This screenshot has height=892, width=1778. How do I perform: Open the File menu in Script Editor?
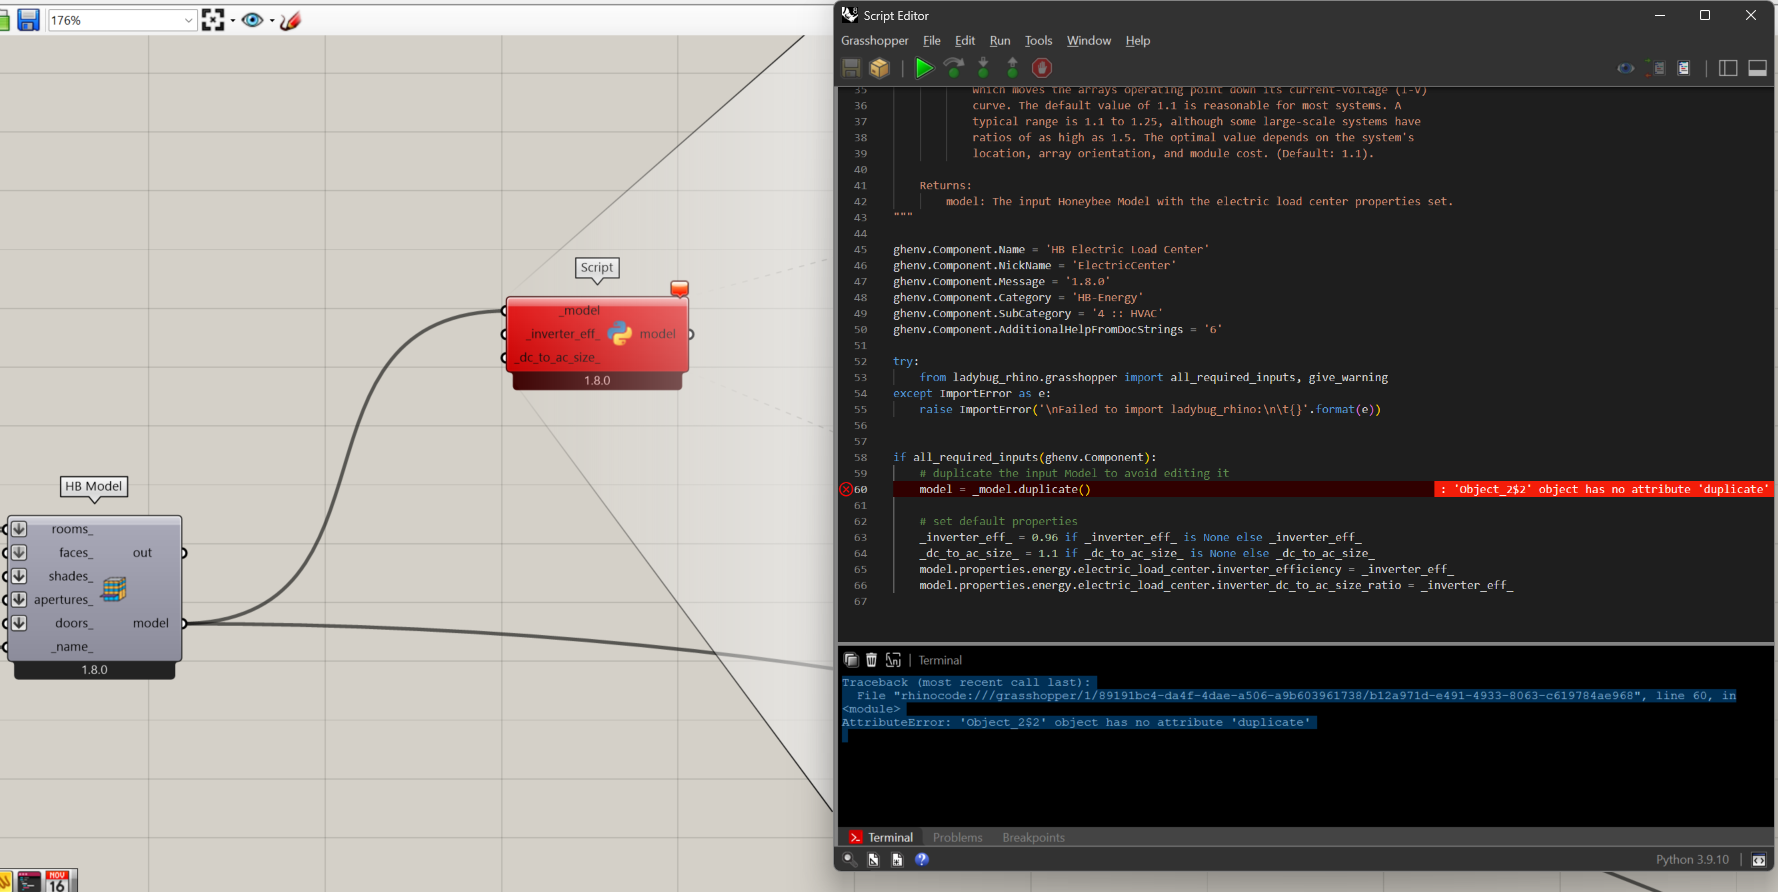[932, 41]
